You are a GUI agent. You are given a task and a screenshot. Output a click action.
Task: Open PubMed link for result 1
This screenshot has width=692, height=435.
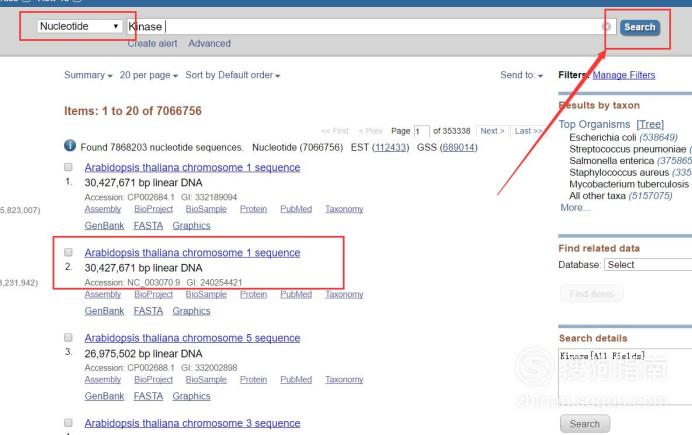(296, 209)
